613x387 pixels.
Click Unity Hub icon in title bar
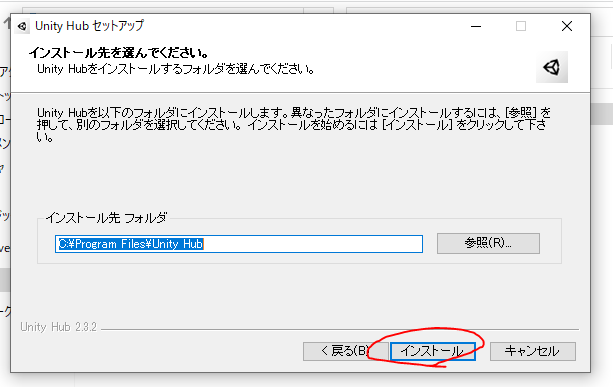coord(22,26)
